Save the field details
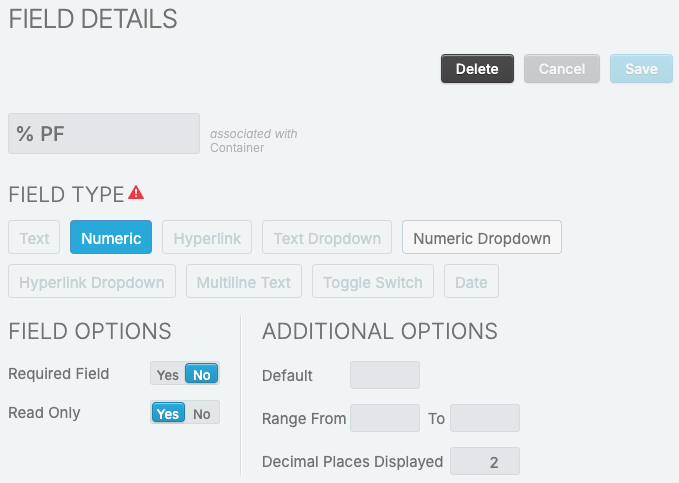Viewport: 679px width, 483px height. [x=641, y=69]
